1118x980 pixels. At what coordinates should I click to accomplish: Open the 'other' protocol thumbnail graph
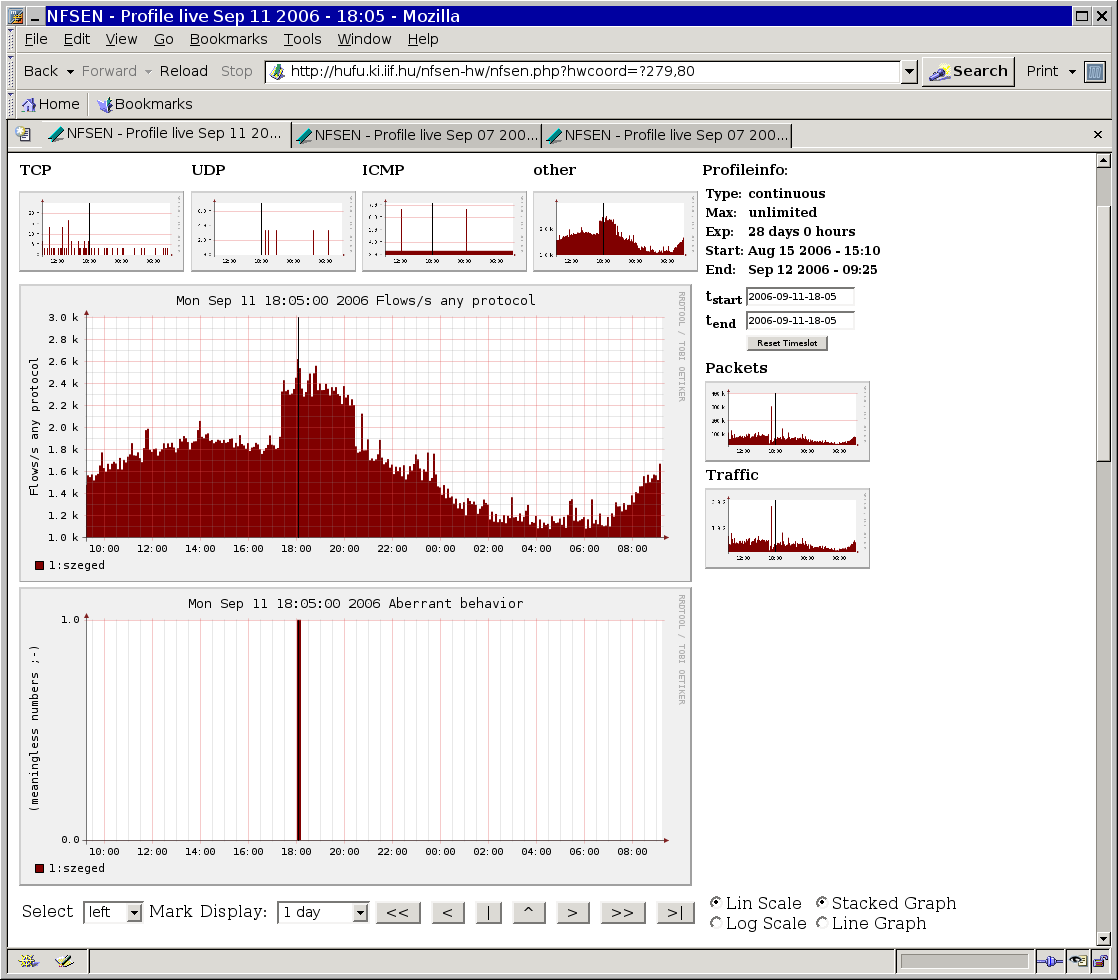click(x=615, y=231)
